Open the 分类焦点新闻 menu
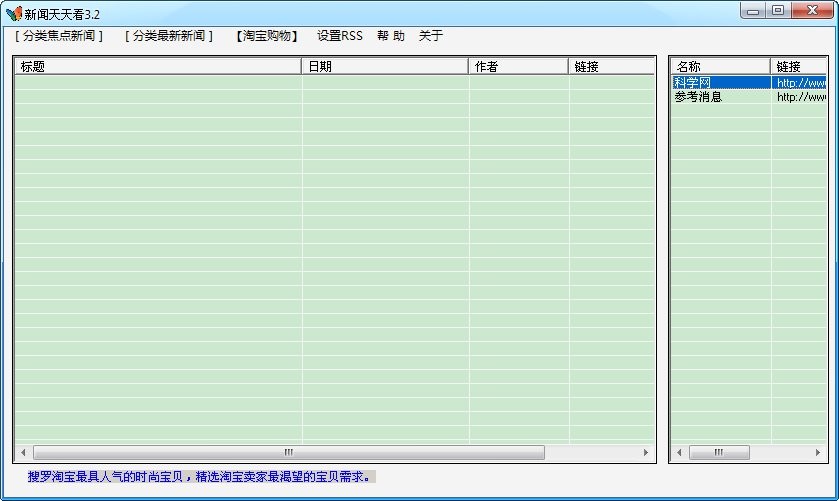Screen dimensions: 839x501 point(59,36)
